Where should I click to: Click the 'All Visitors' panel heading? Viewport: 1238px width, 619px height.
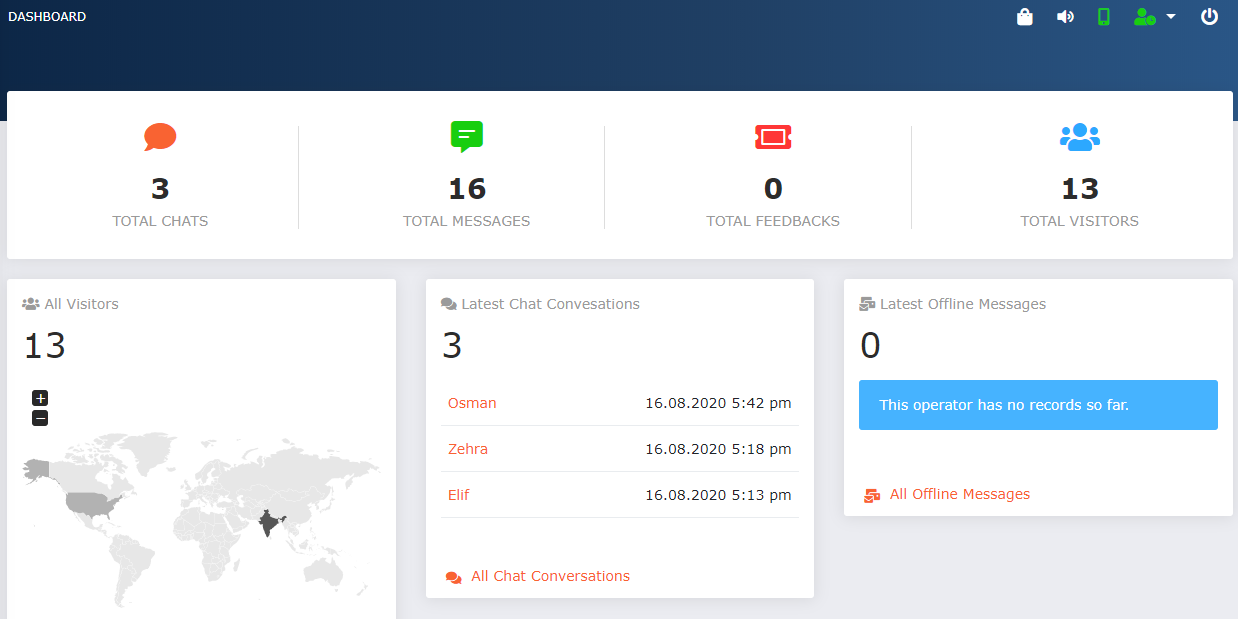pyautogui.click(x=81, y=304)
